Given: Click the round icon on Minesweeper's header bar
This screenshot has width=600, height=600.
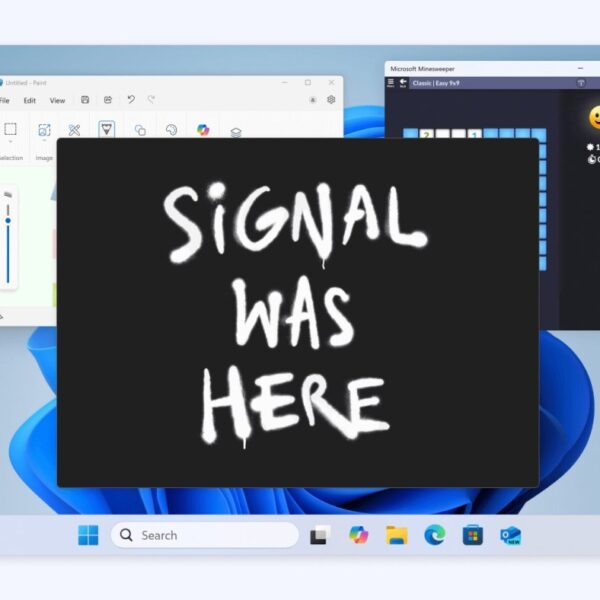Looking at the screenshot, I should tap(581, 83).
